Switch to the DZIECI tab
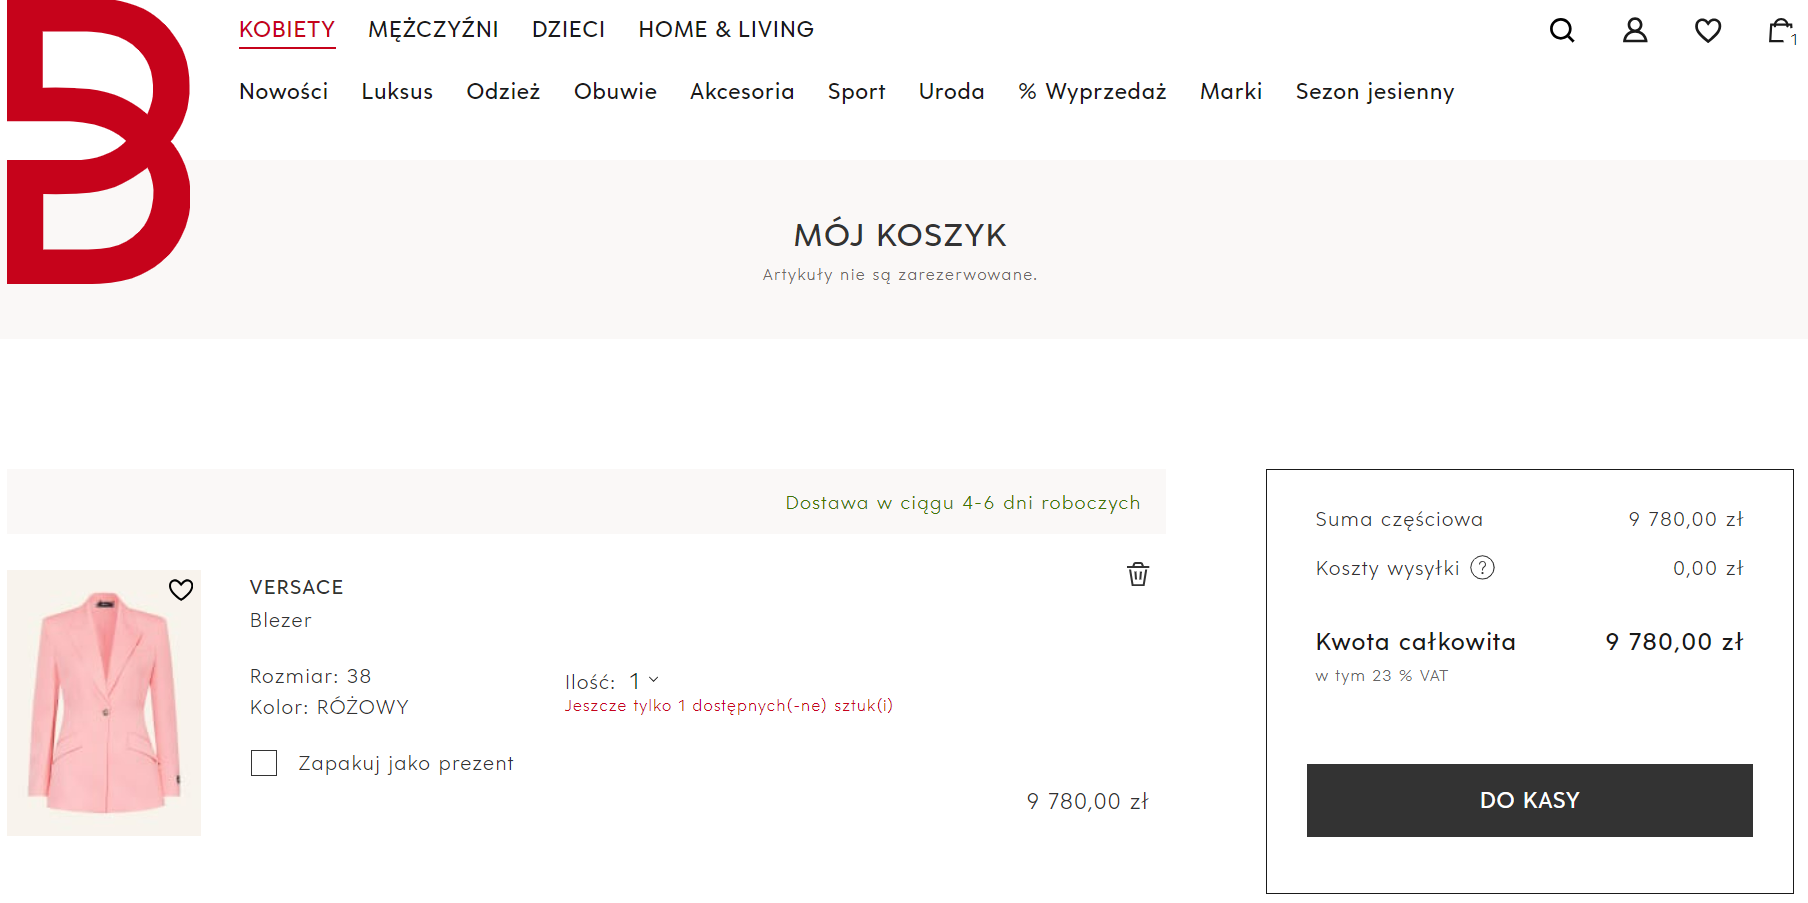 569,30
